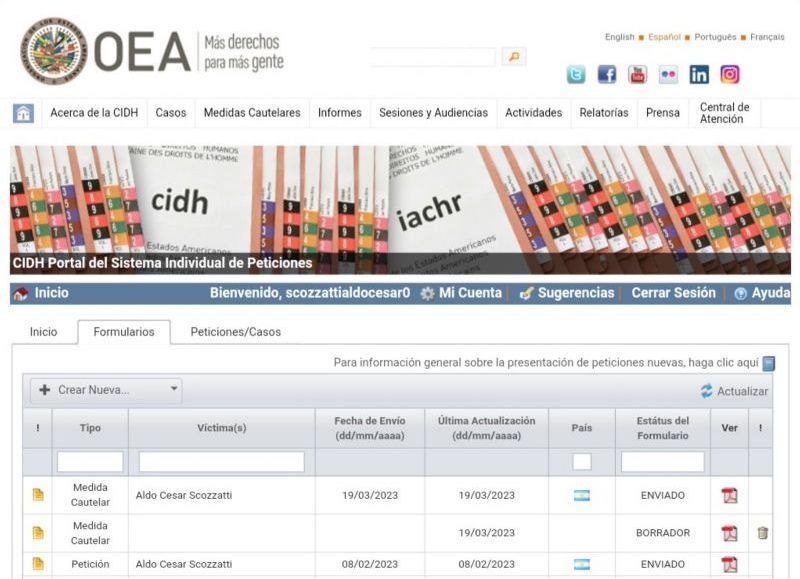800x579 pixels.
Task: Open the Informes menu
Action: (340, 113)
